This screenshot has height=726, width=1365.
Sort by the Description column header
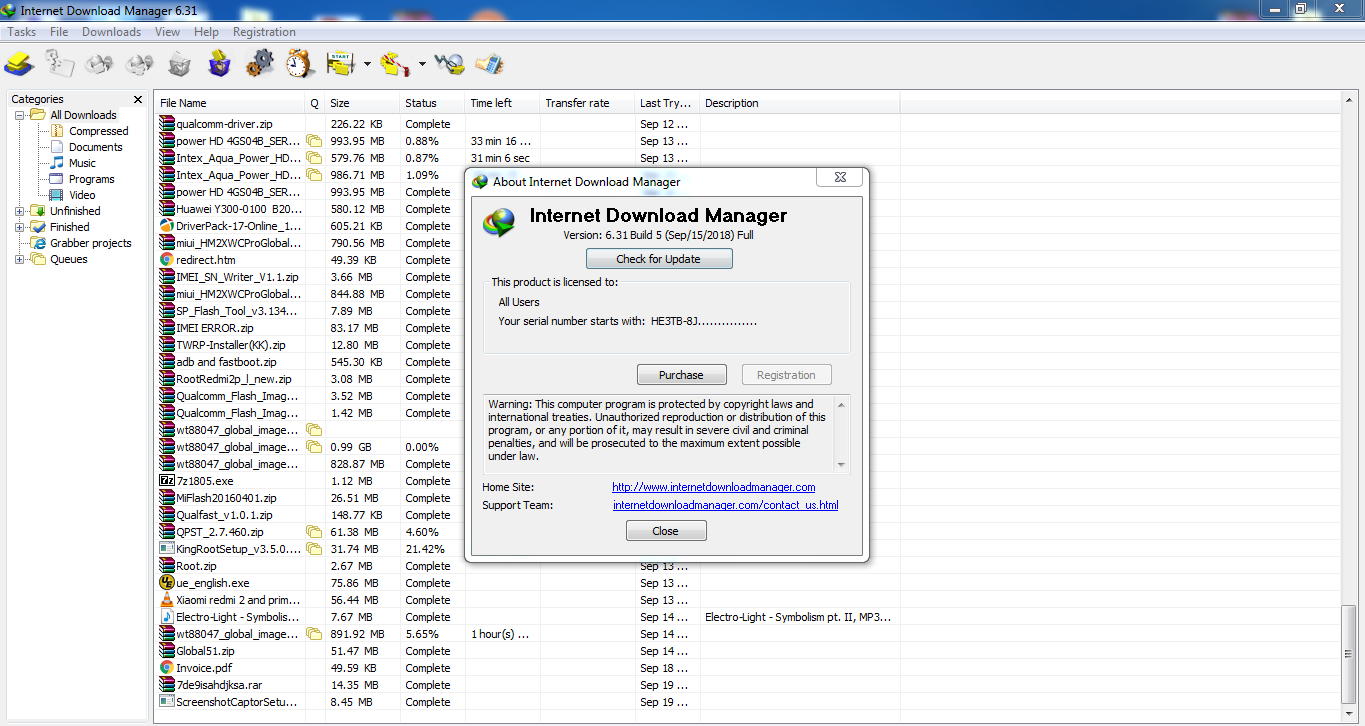(800, 103)
